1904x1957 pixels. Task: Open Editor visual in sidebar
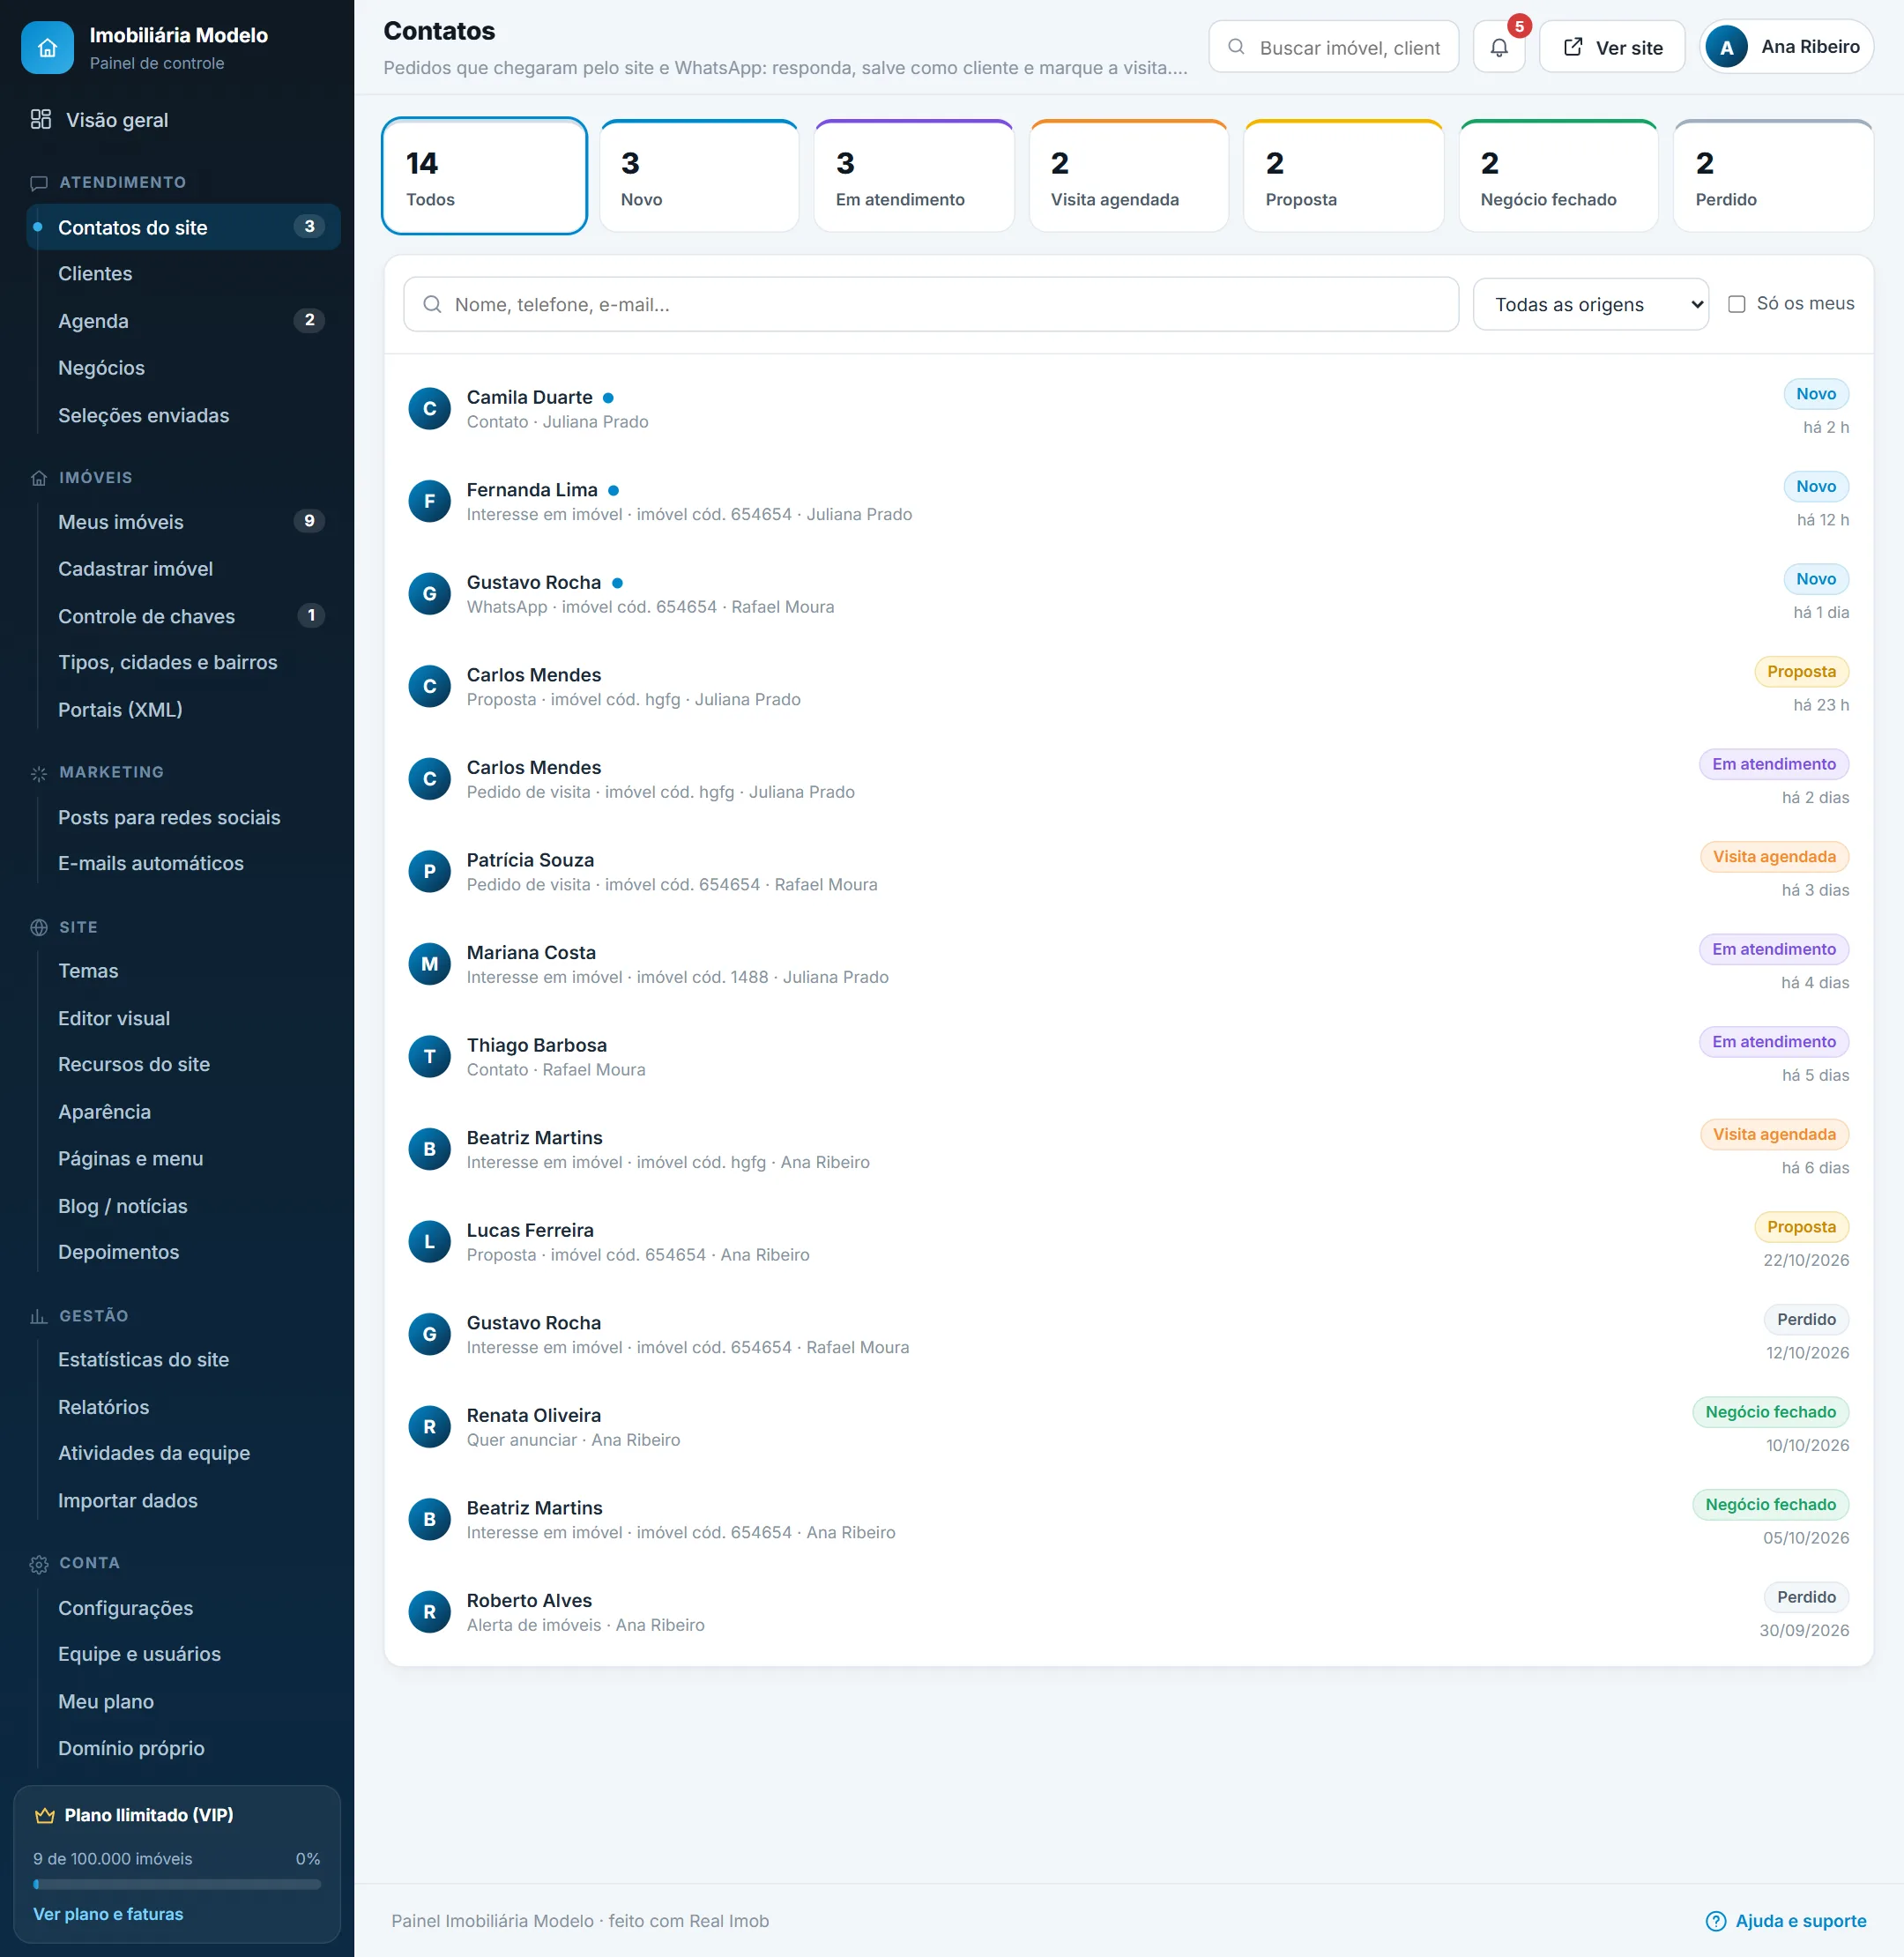coord(114,1018)
